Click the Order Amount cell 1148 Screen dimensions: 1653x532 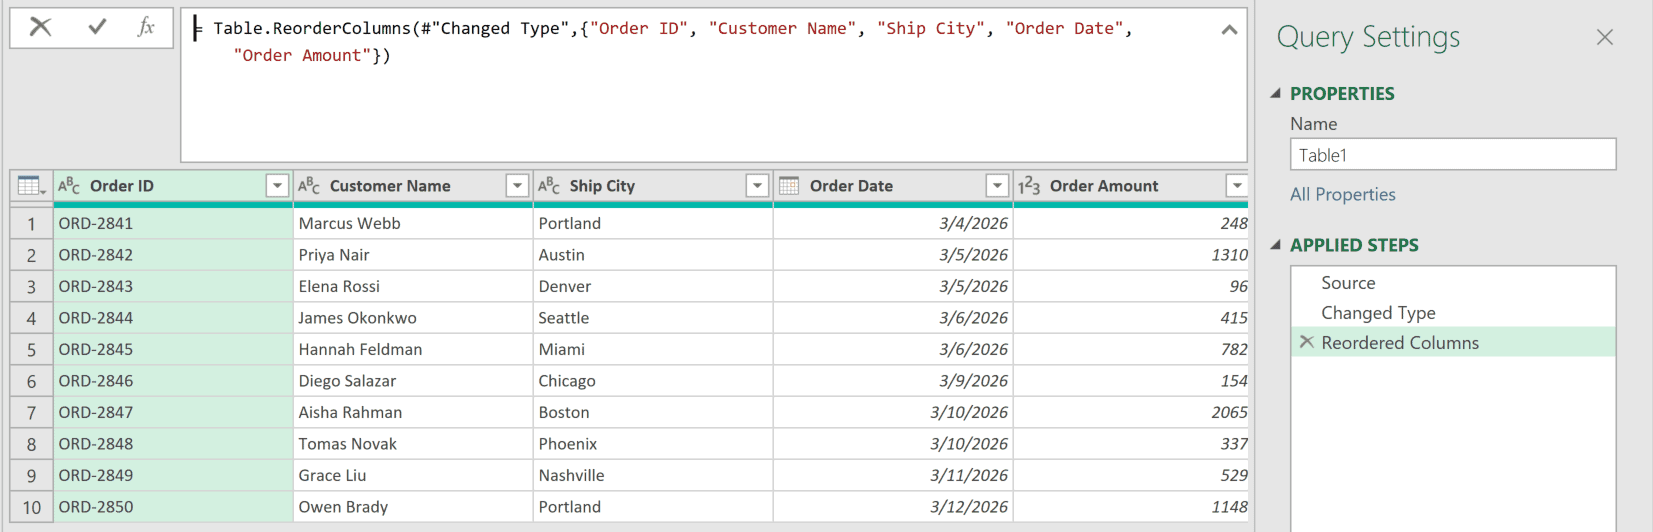point(1131,507)
